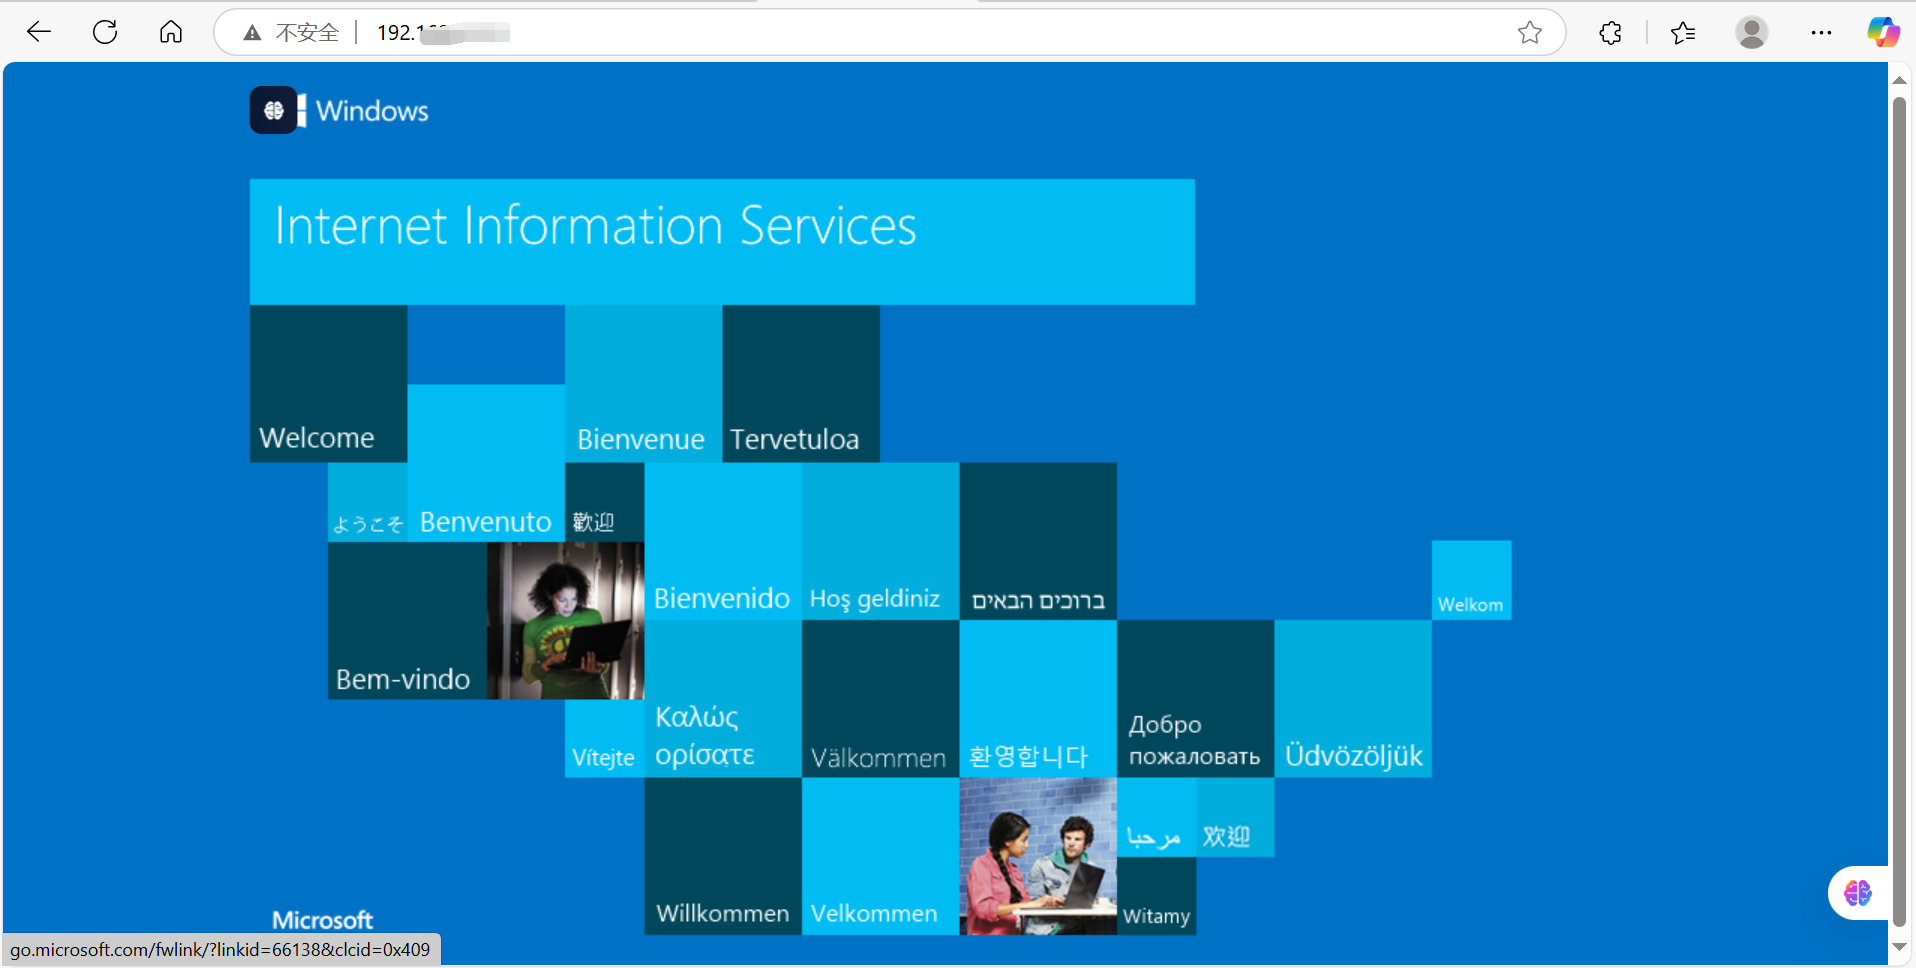Screen dimensions: 1916x968
Task: Click the Hebrew ברוכים הבאים tile
Action: click(x=1038, y=541)
